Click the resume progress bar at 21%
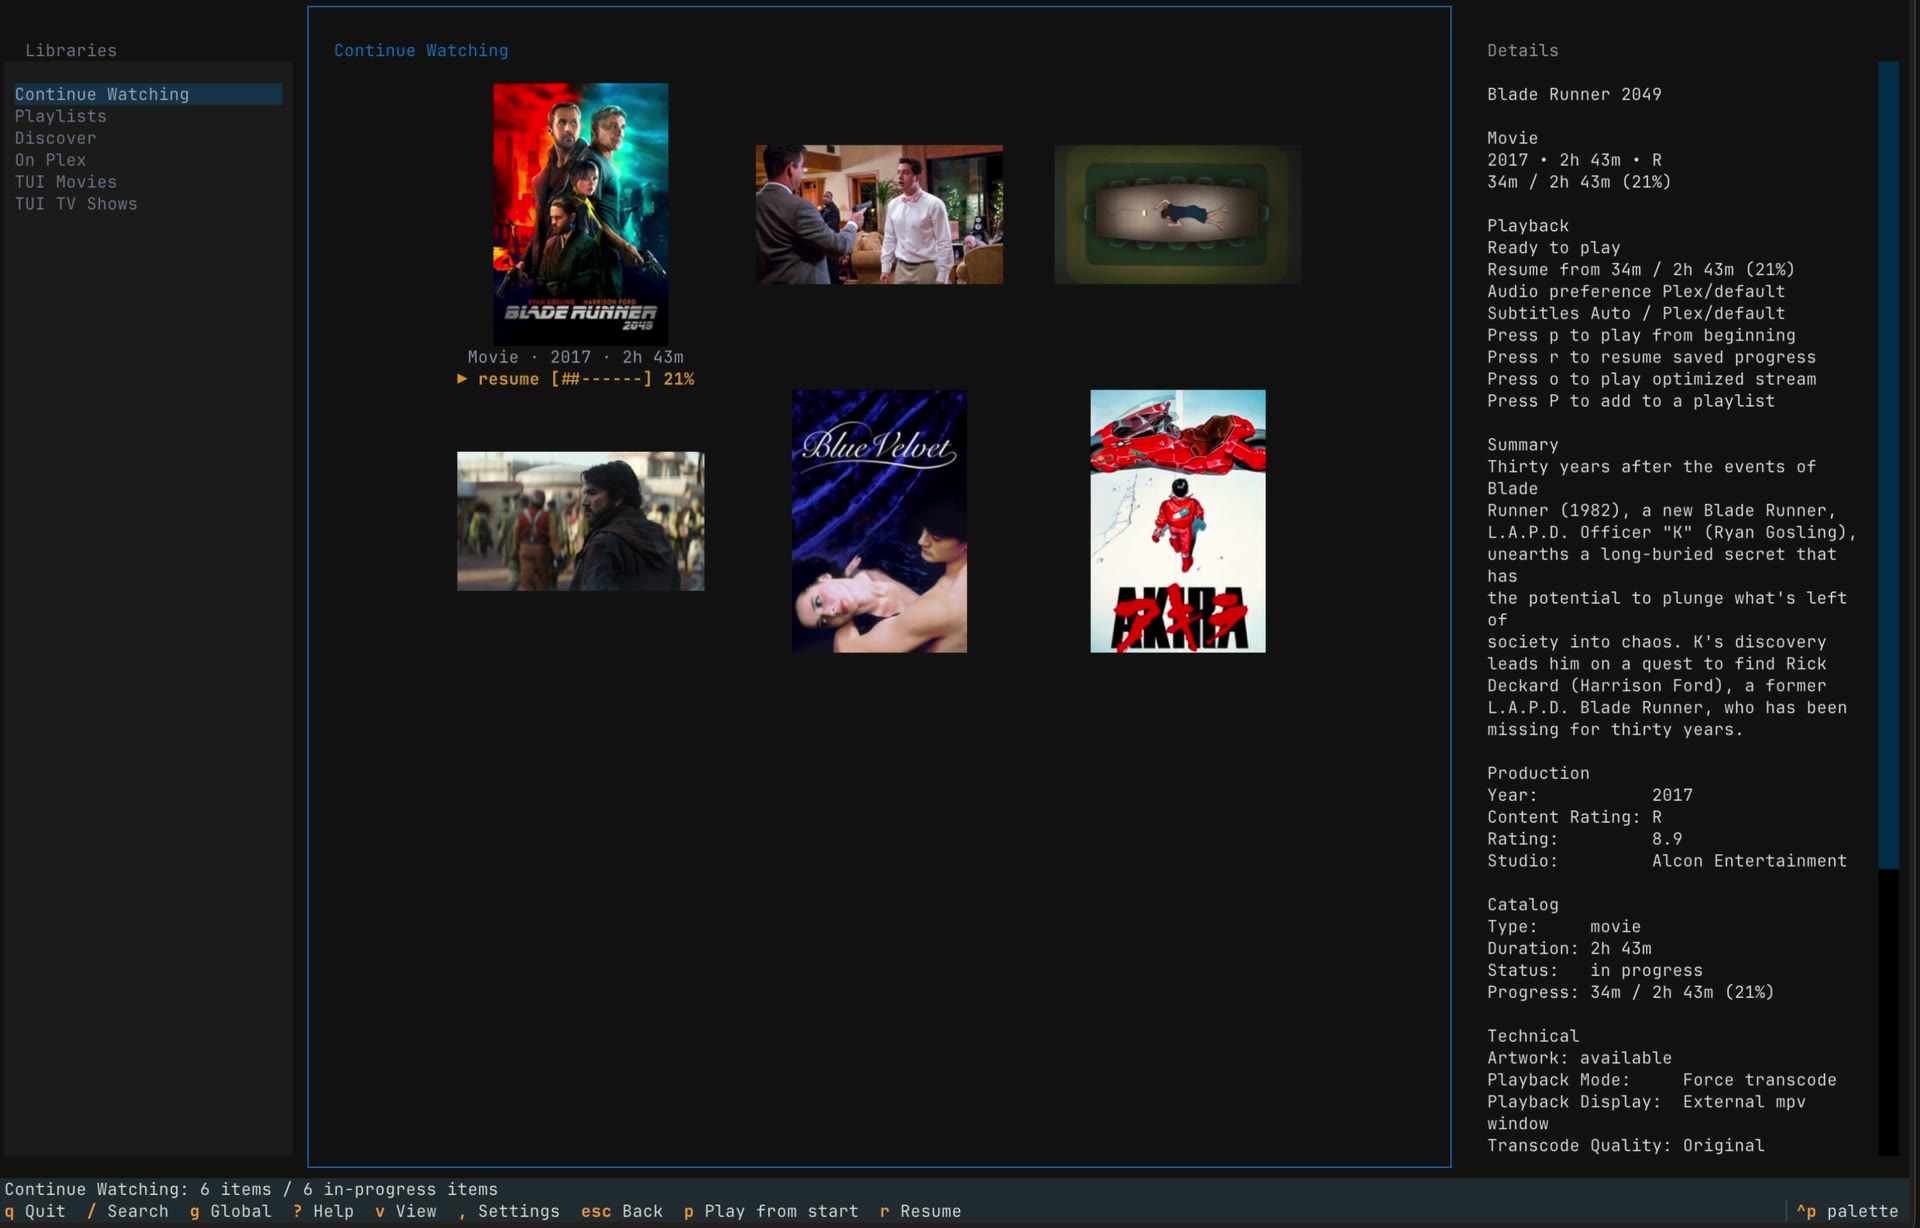1920x1228 pixels. click(601, 379)
